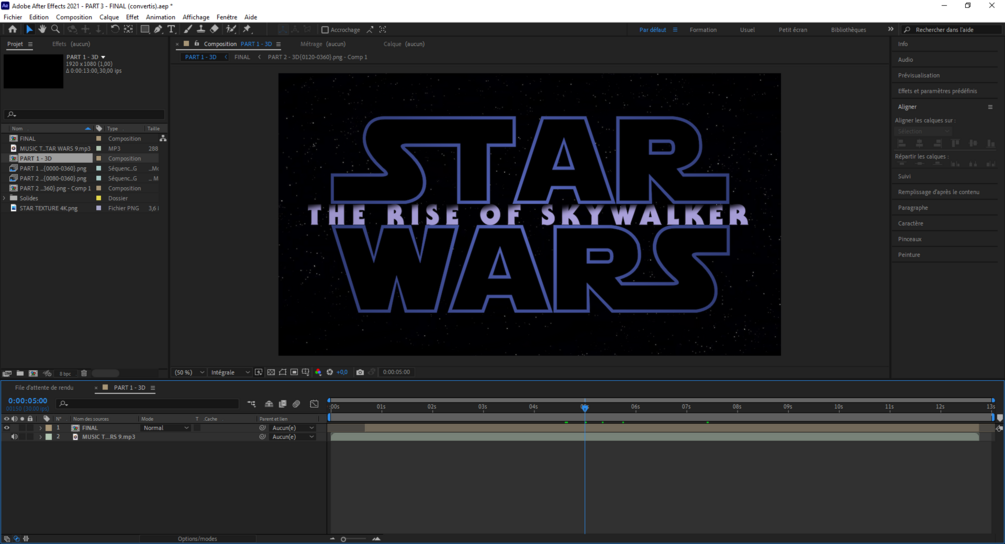Viewport: 1005px width, 544px height.
Task: Open the 50% magnification dropdown
Action: 190,372
